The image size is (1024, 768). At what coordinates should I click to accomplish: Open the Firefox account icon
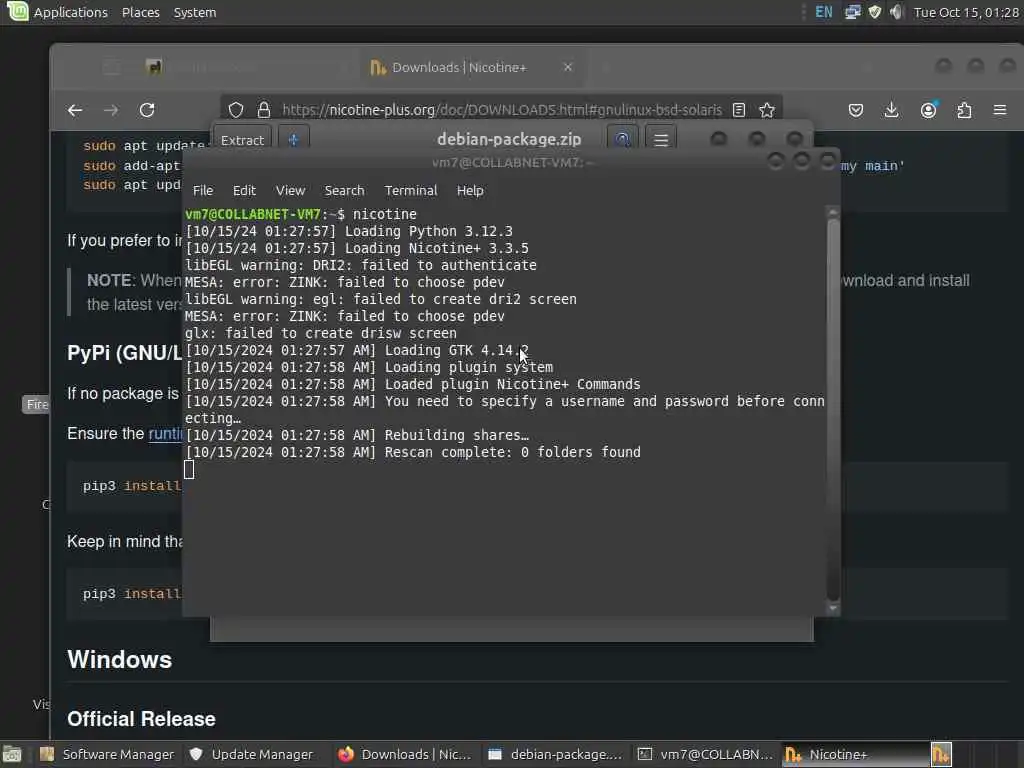928,110
